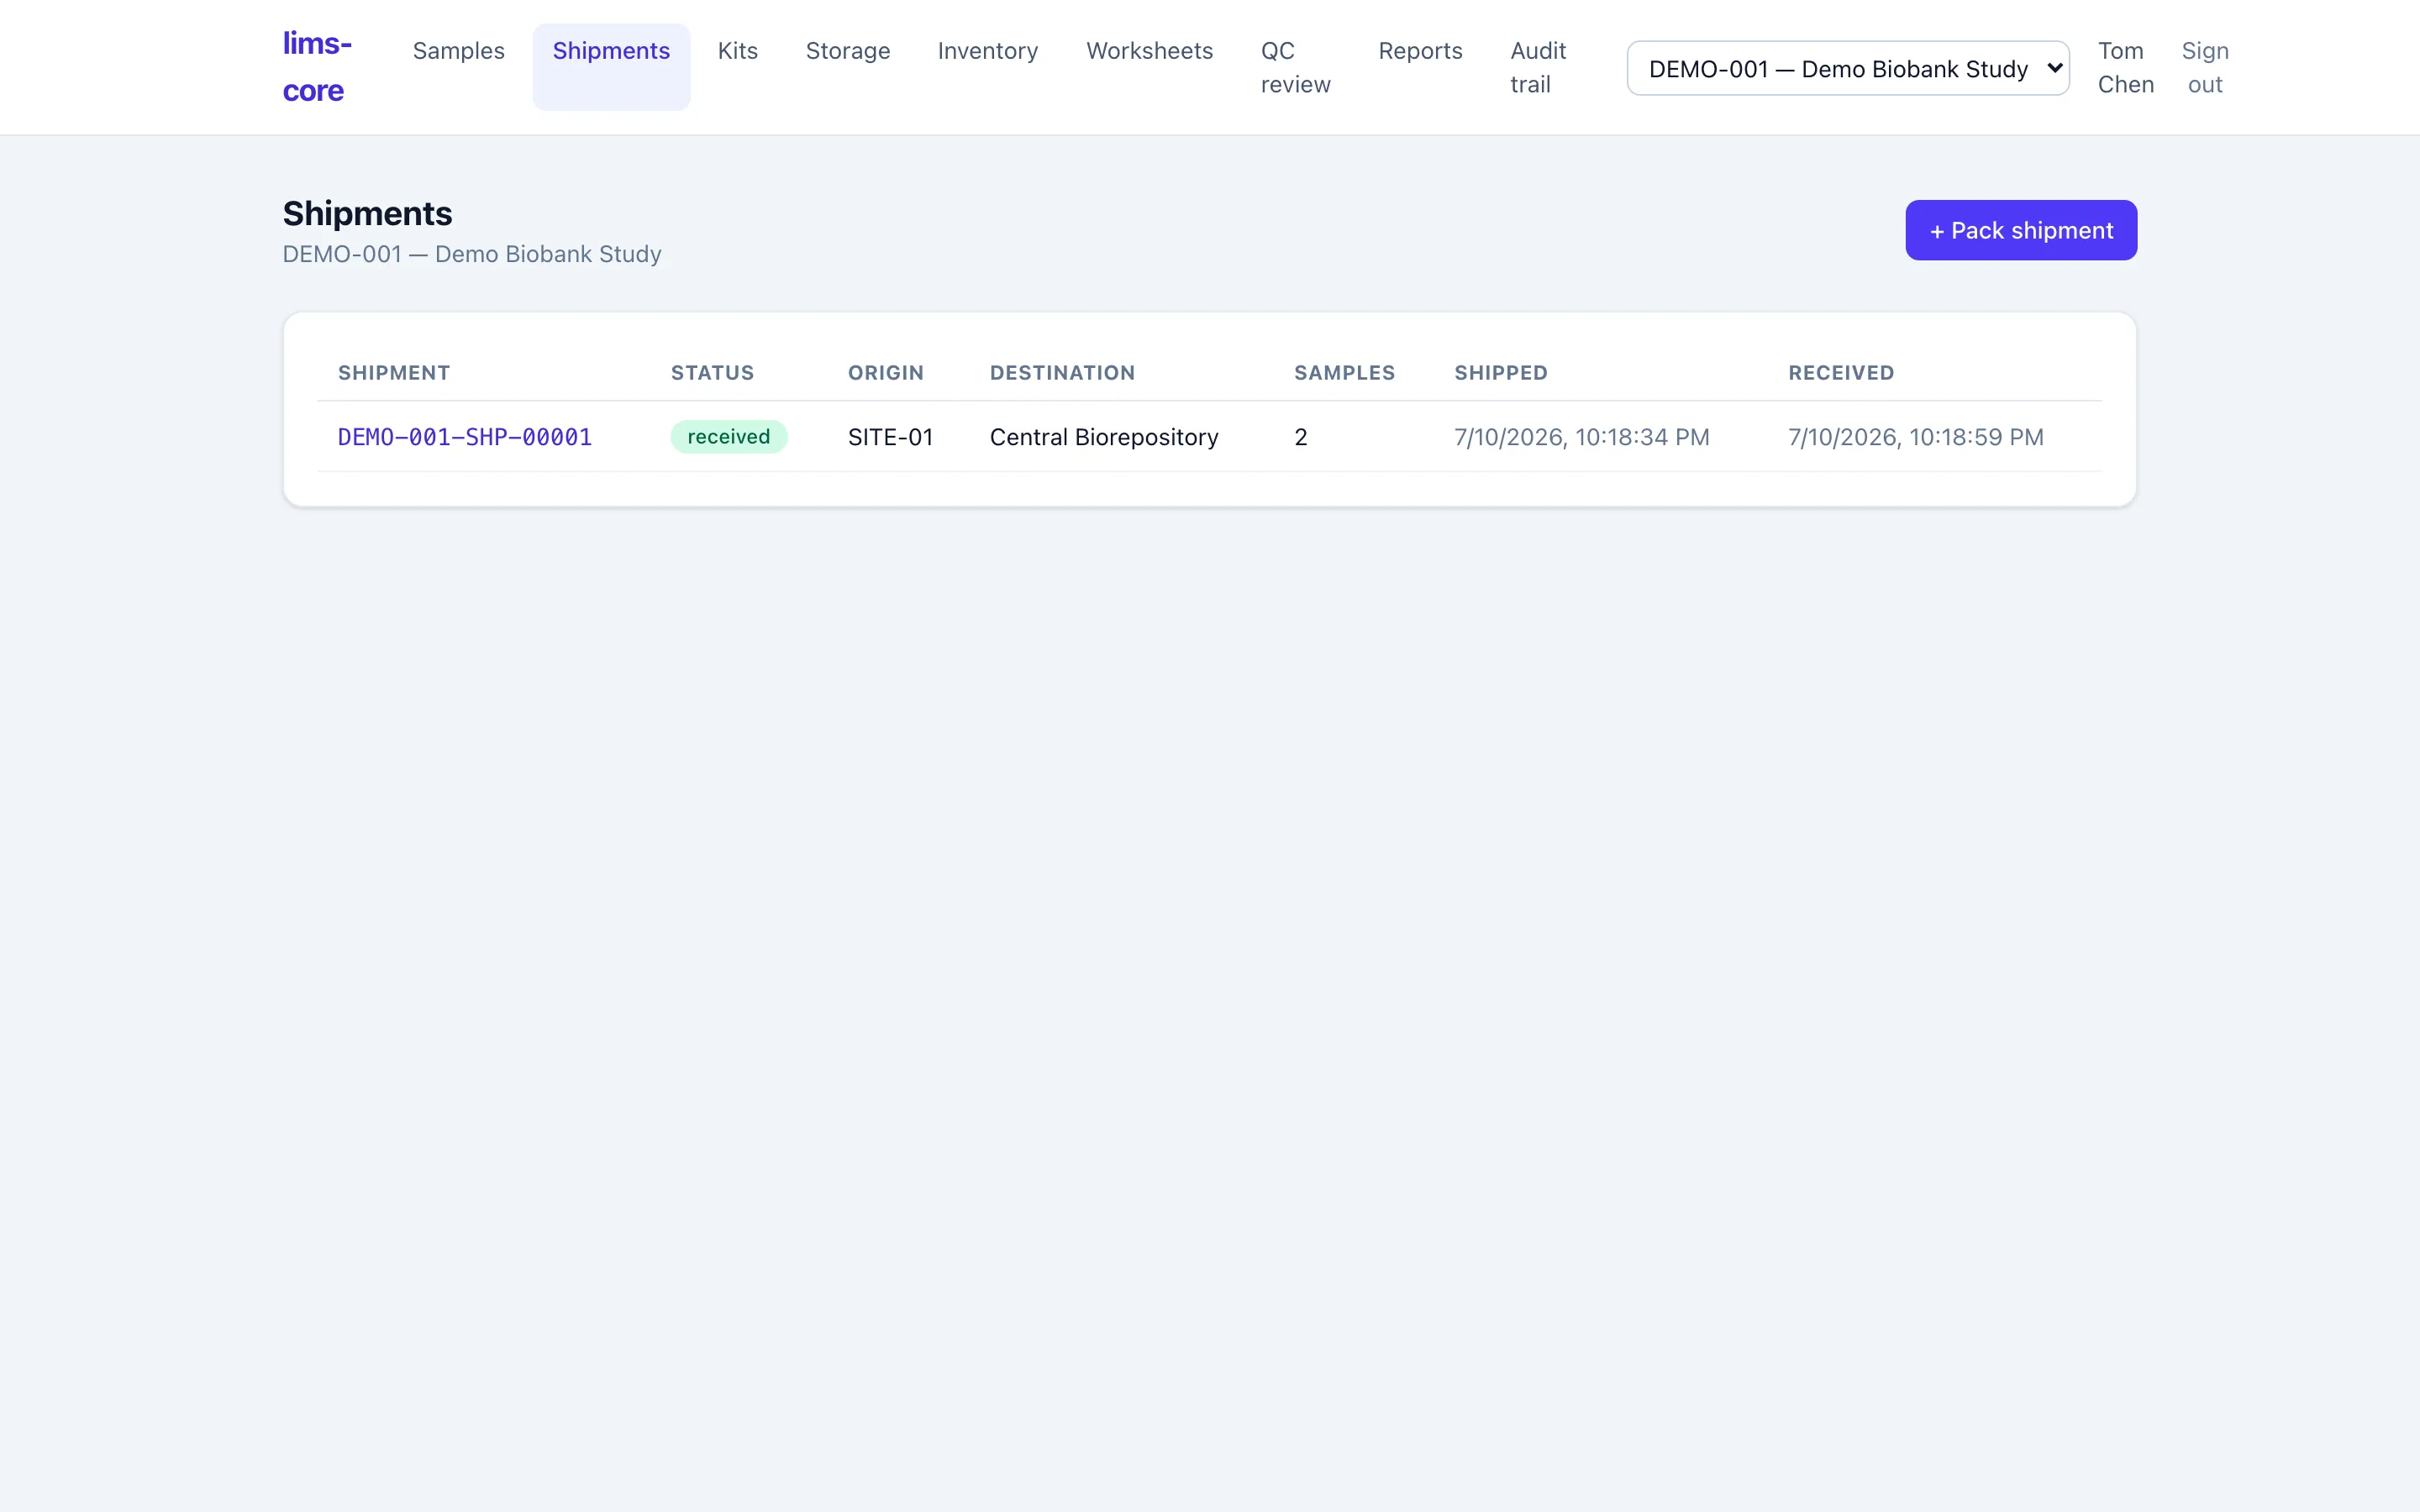Click the SHIPPED column header

point(1501,373)
